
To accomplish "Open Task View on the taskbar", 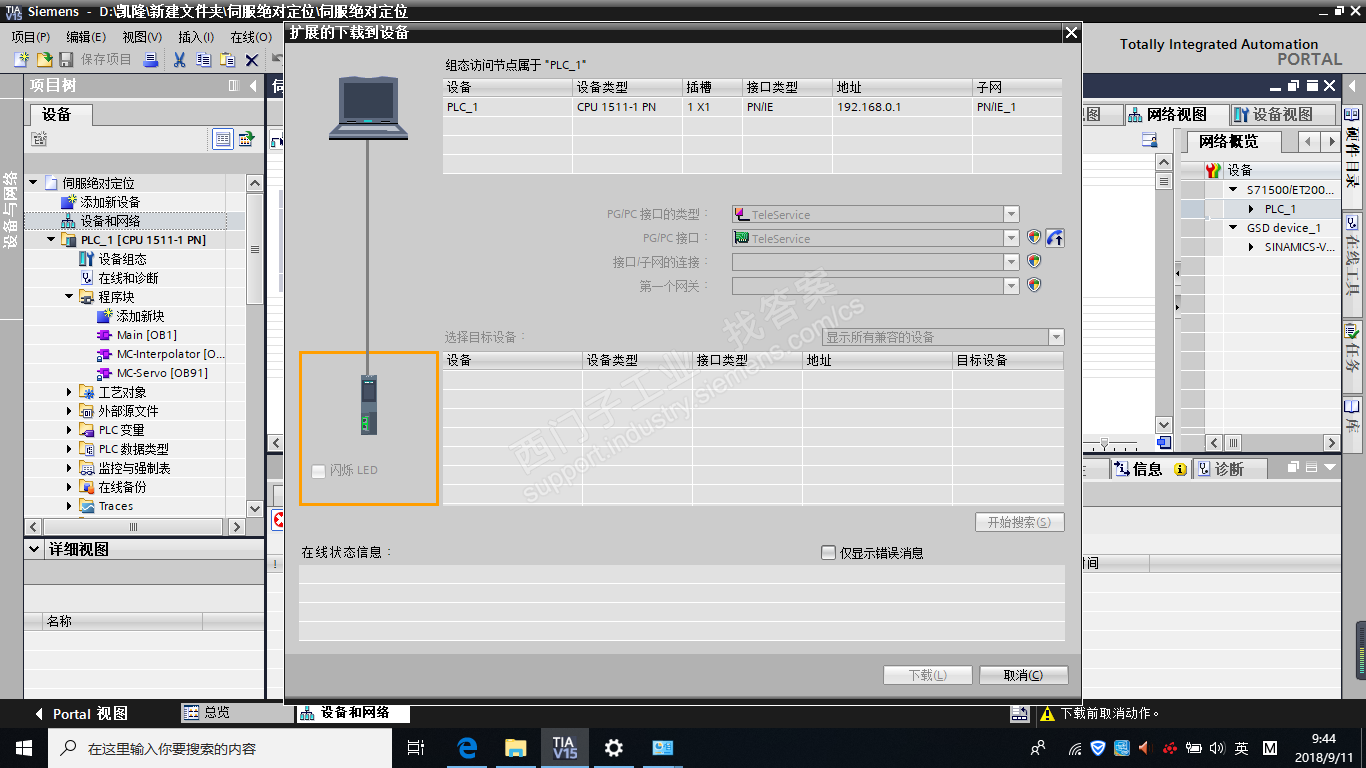I will (417, 748).
